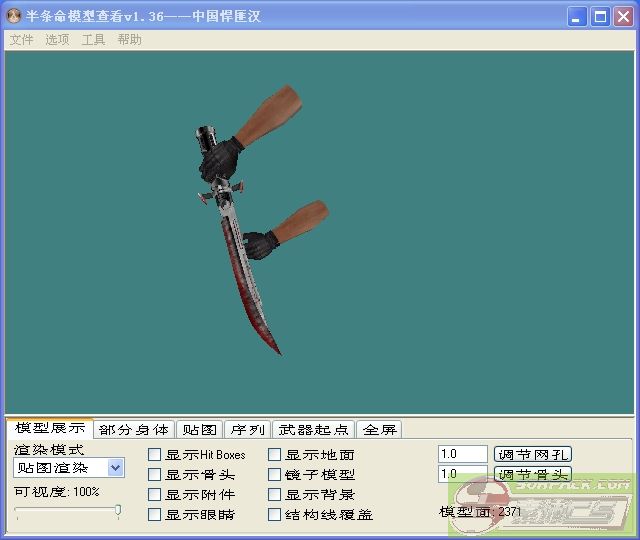Switch to the 贴图 tab
640x540 pixels.
(x=199, y=430)
